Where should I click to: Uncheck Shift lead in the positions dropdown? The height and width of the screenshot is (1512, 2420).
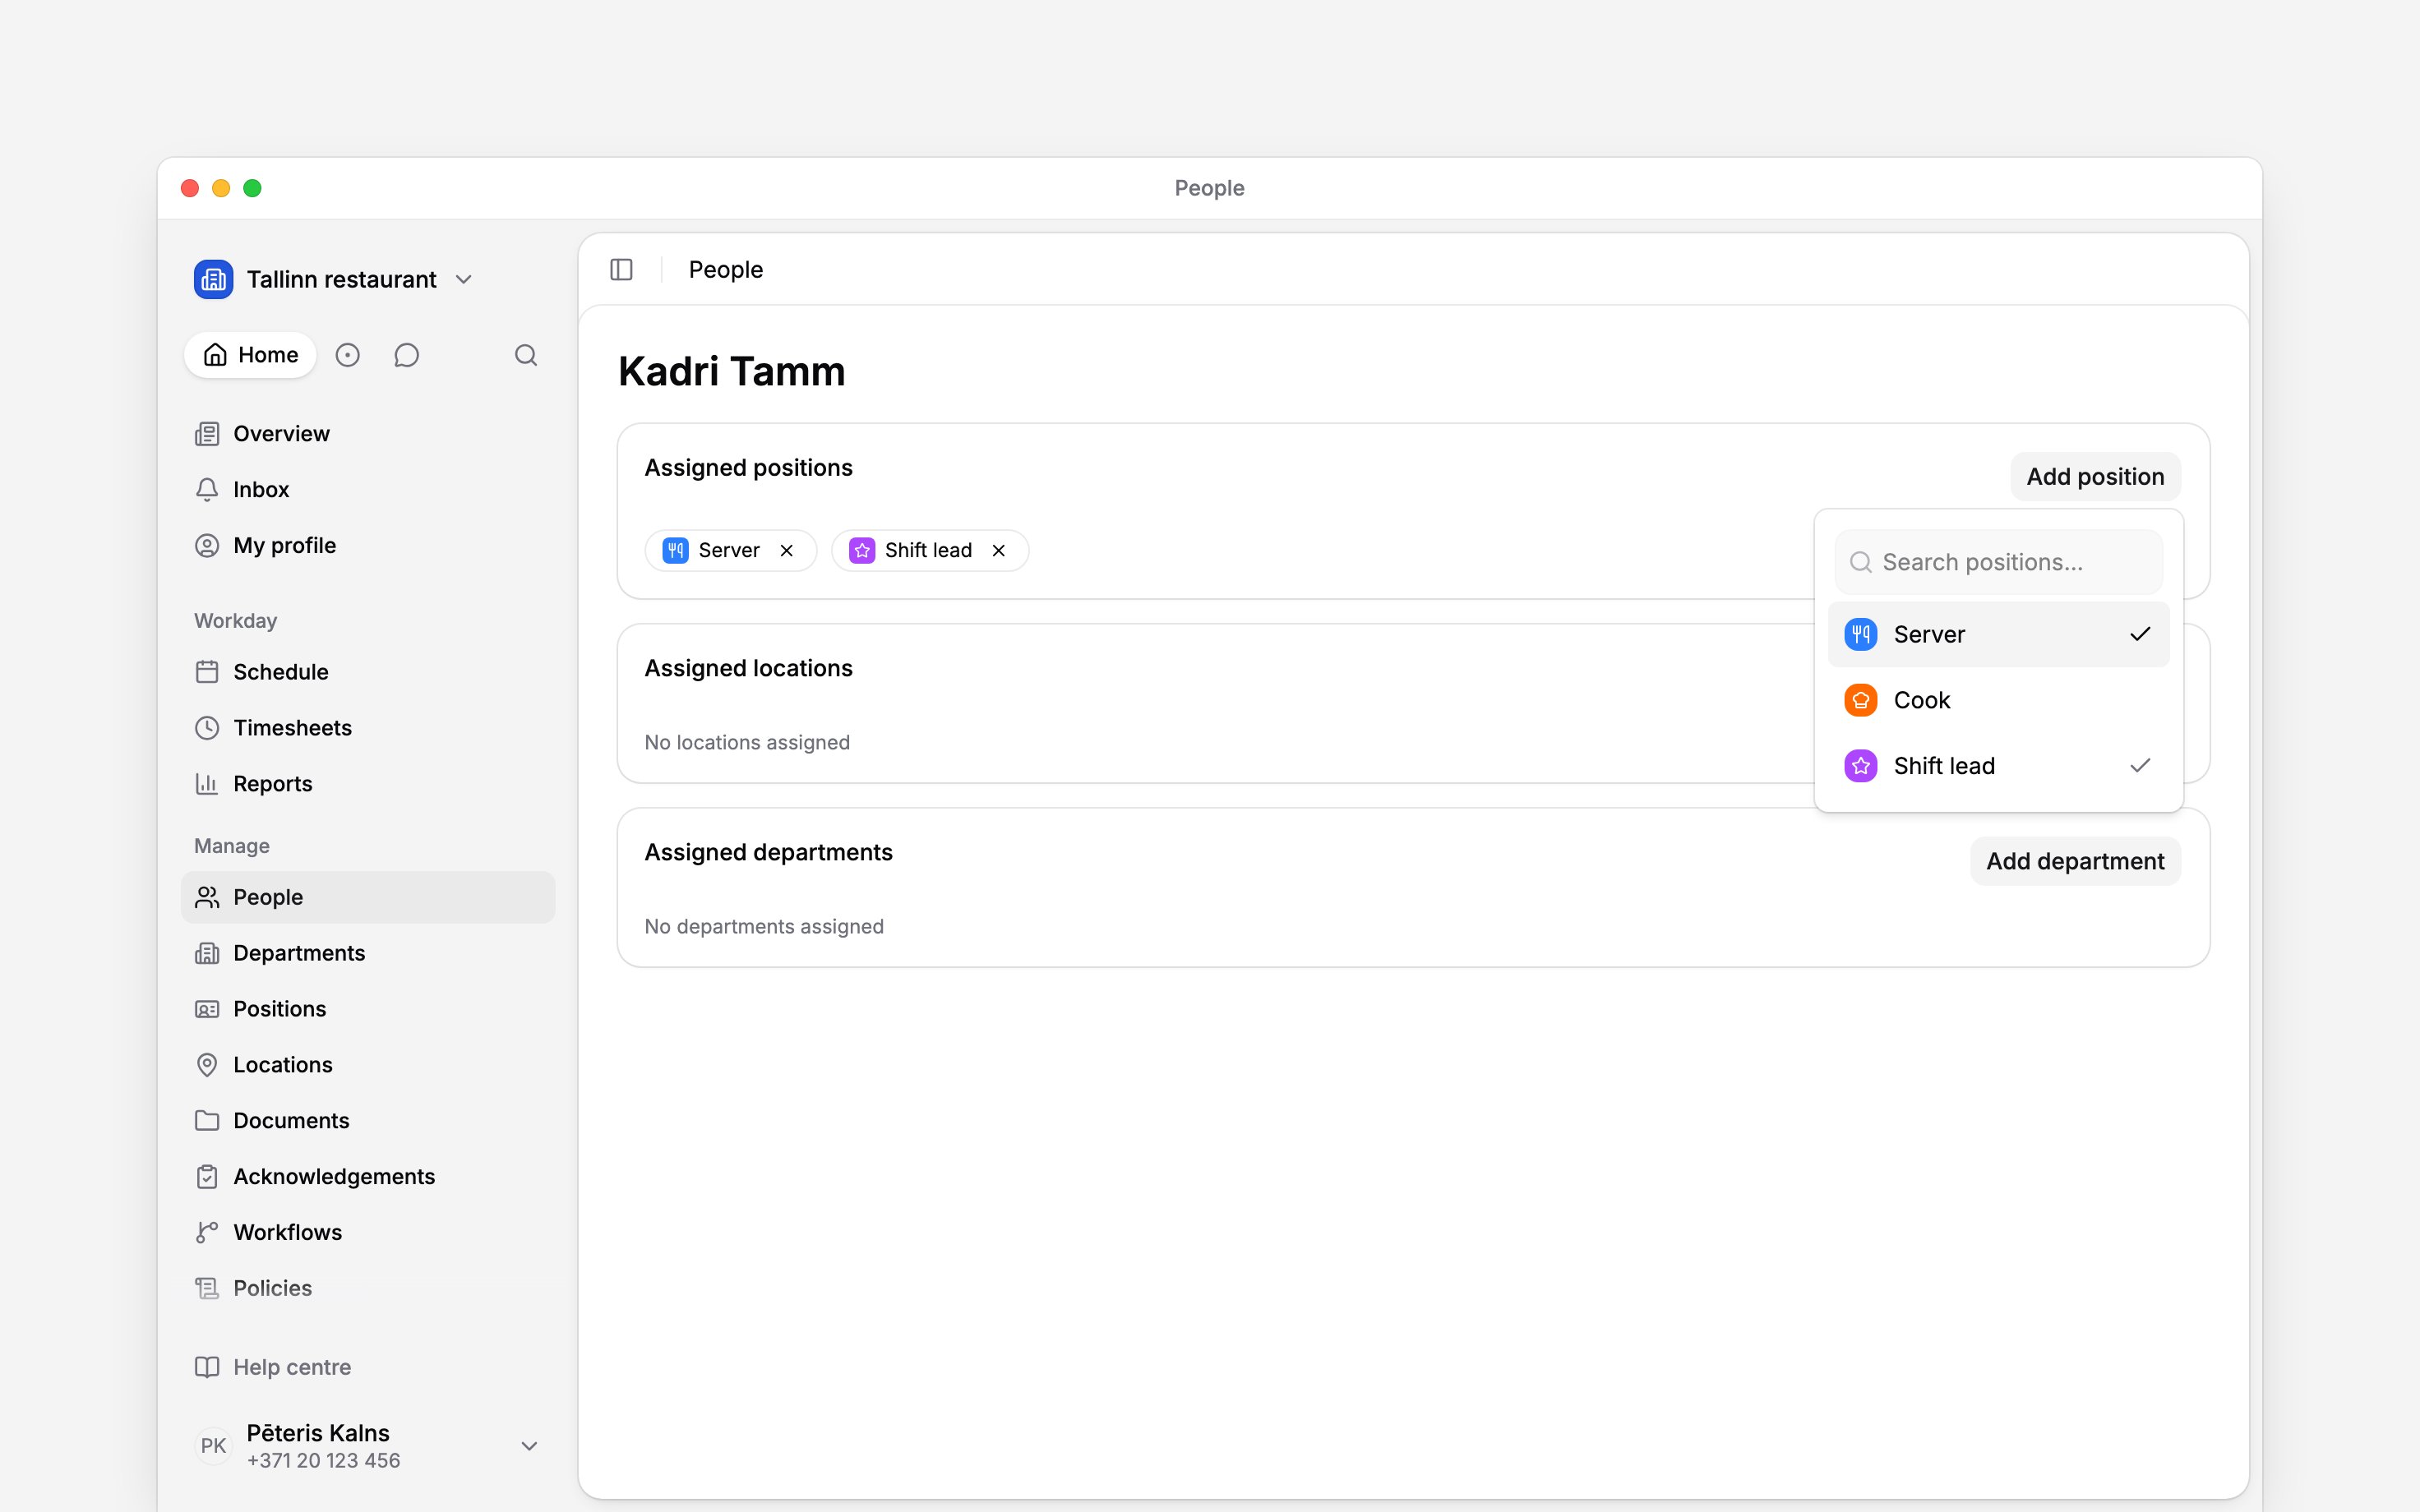1998,766
